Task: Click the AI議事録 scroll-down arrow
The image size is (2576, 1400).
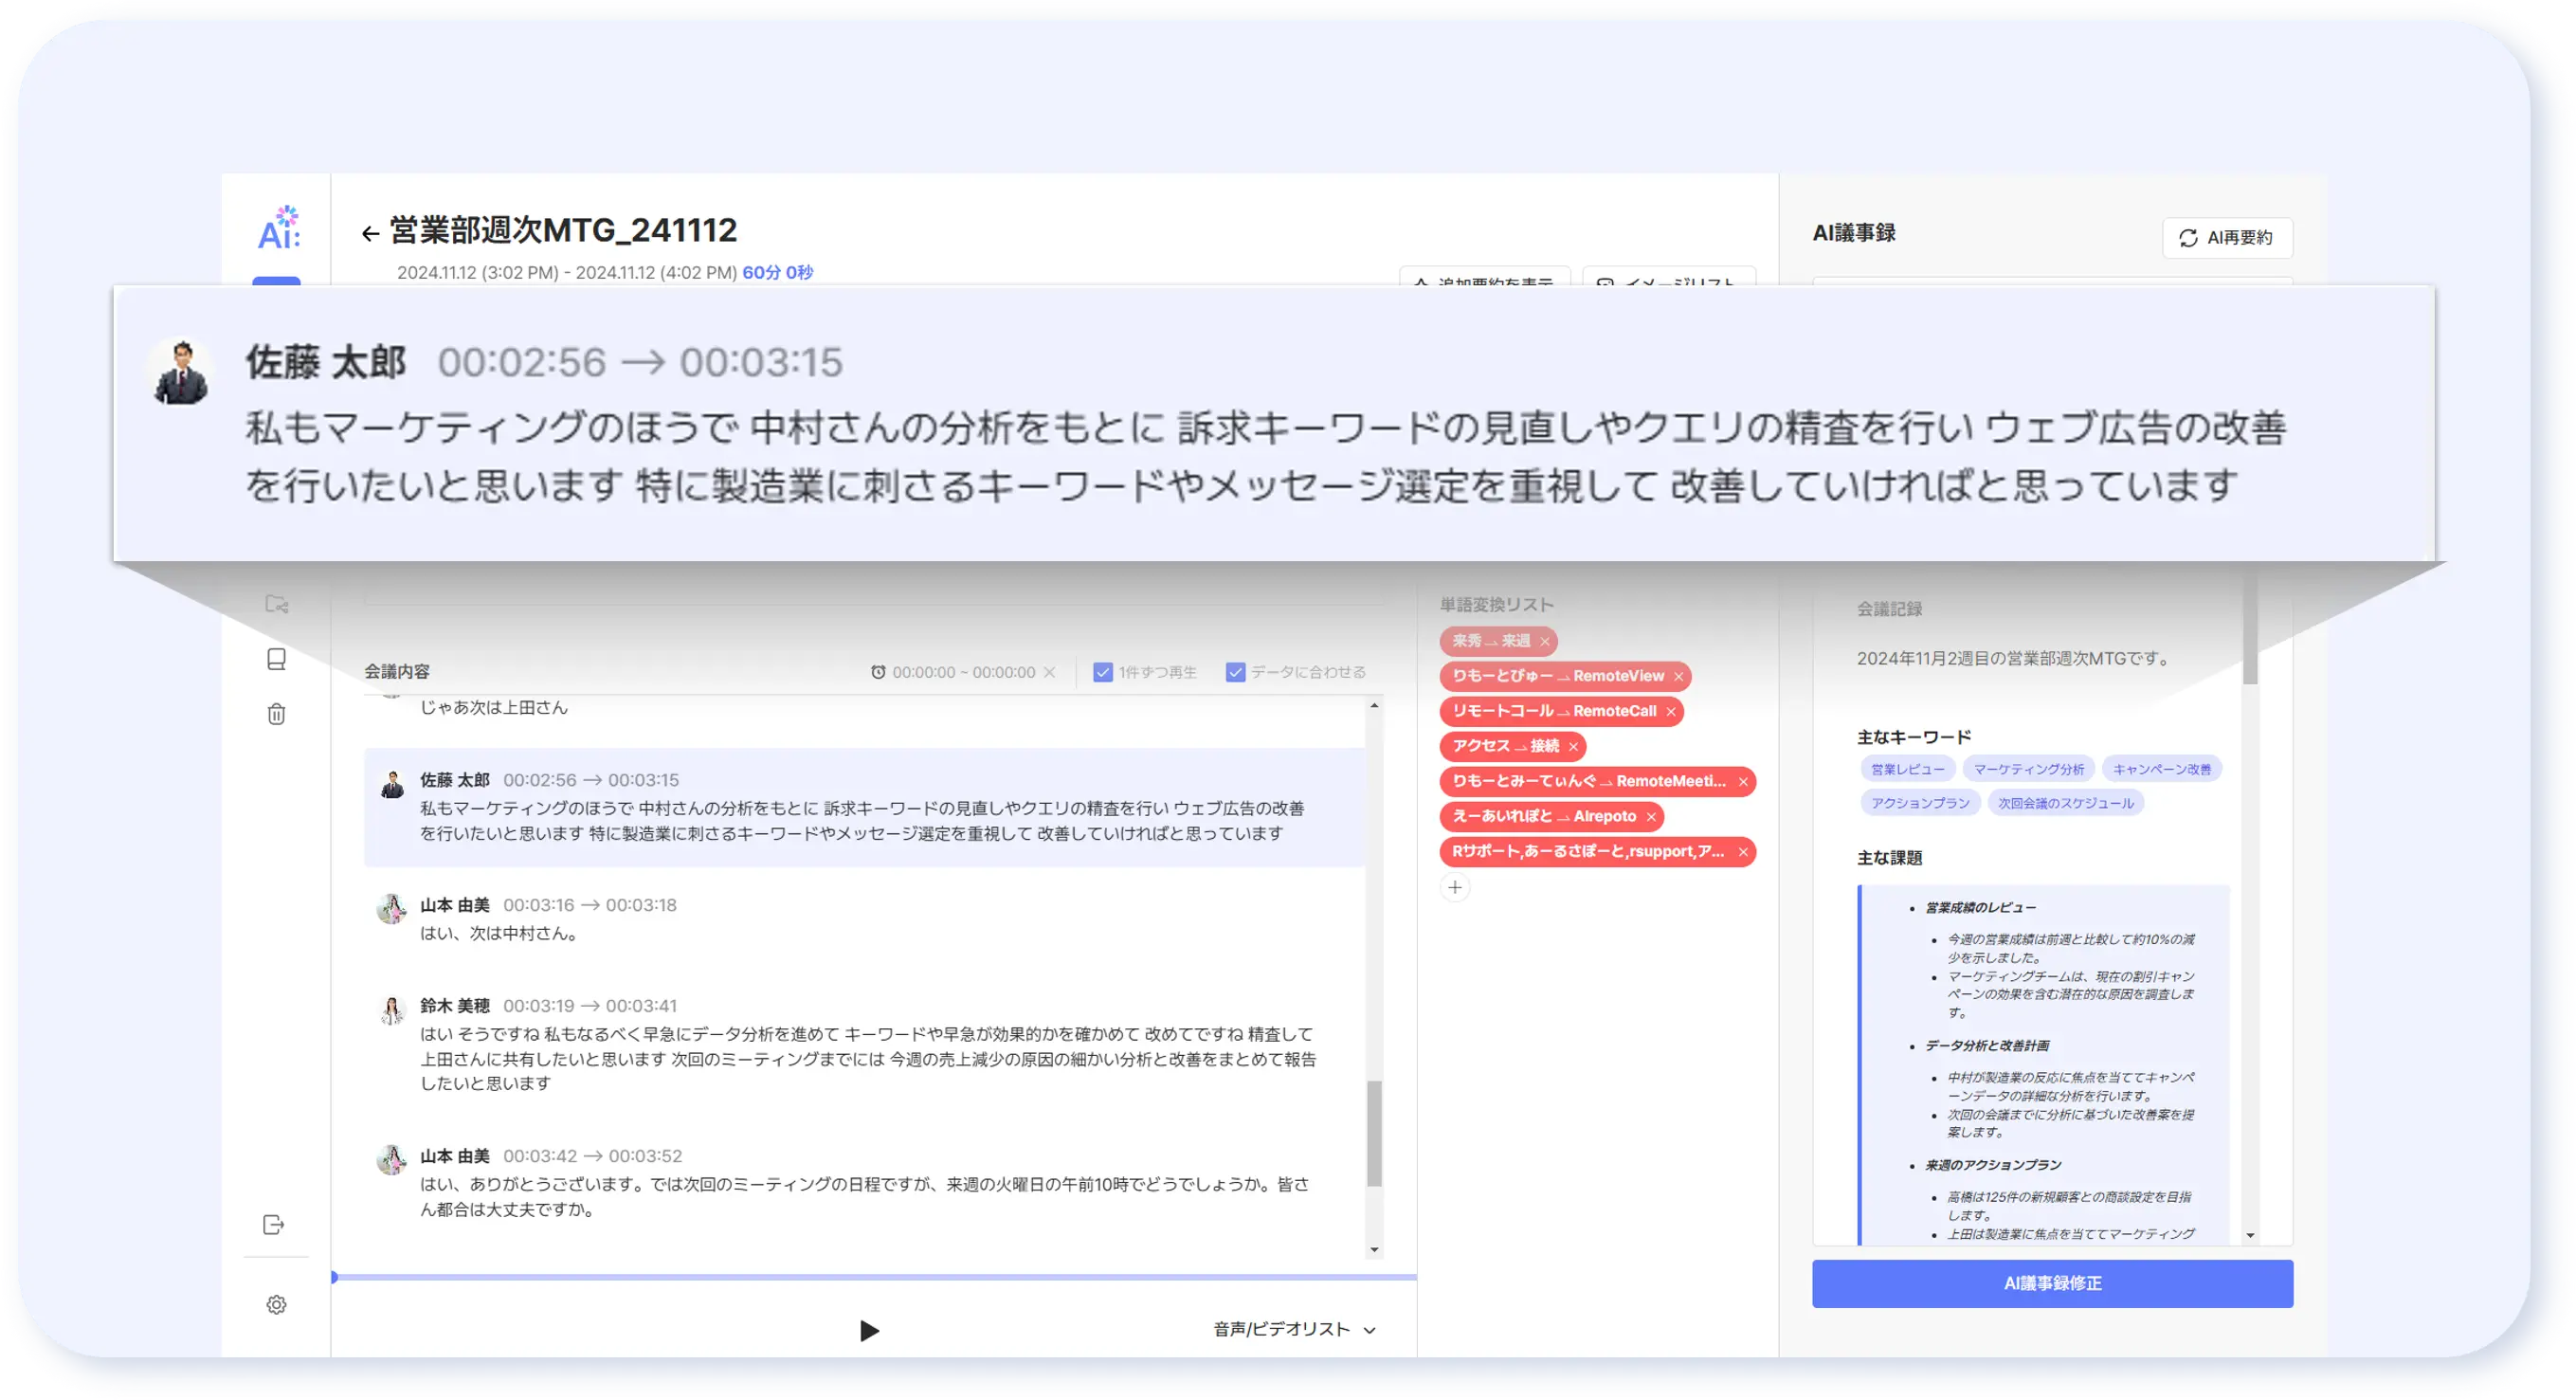Action: [x=2250, y=1236]
